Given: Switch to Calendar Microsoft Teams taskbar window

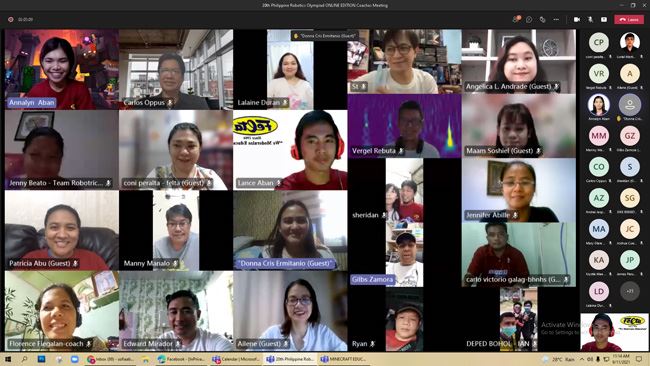Looking at the screenshot, I should (x=235, y=359).
